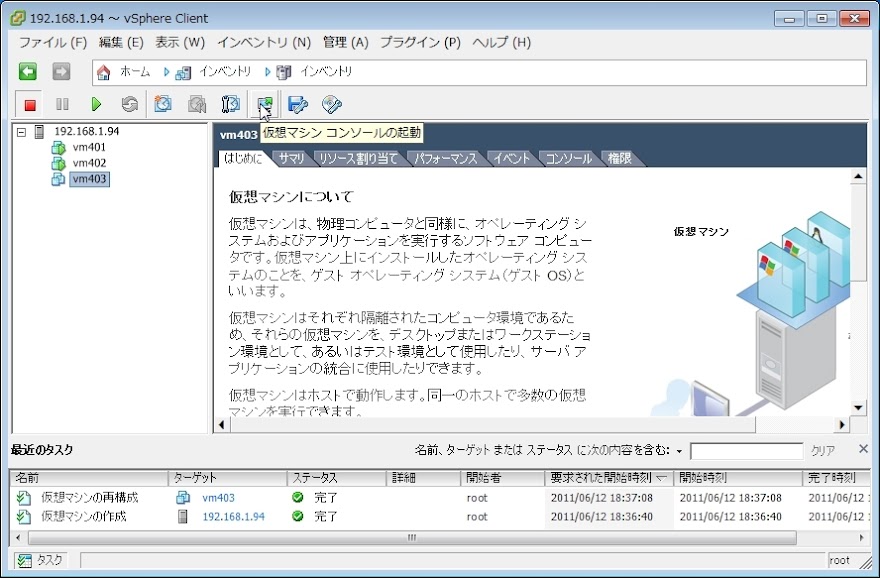Click the connect floppy device icon
The height and width of the screenshot is (578, 880).
tap(297, 104)
